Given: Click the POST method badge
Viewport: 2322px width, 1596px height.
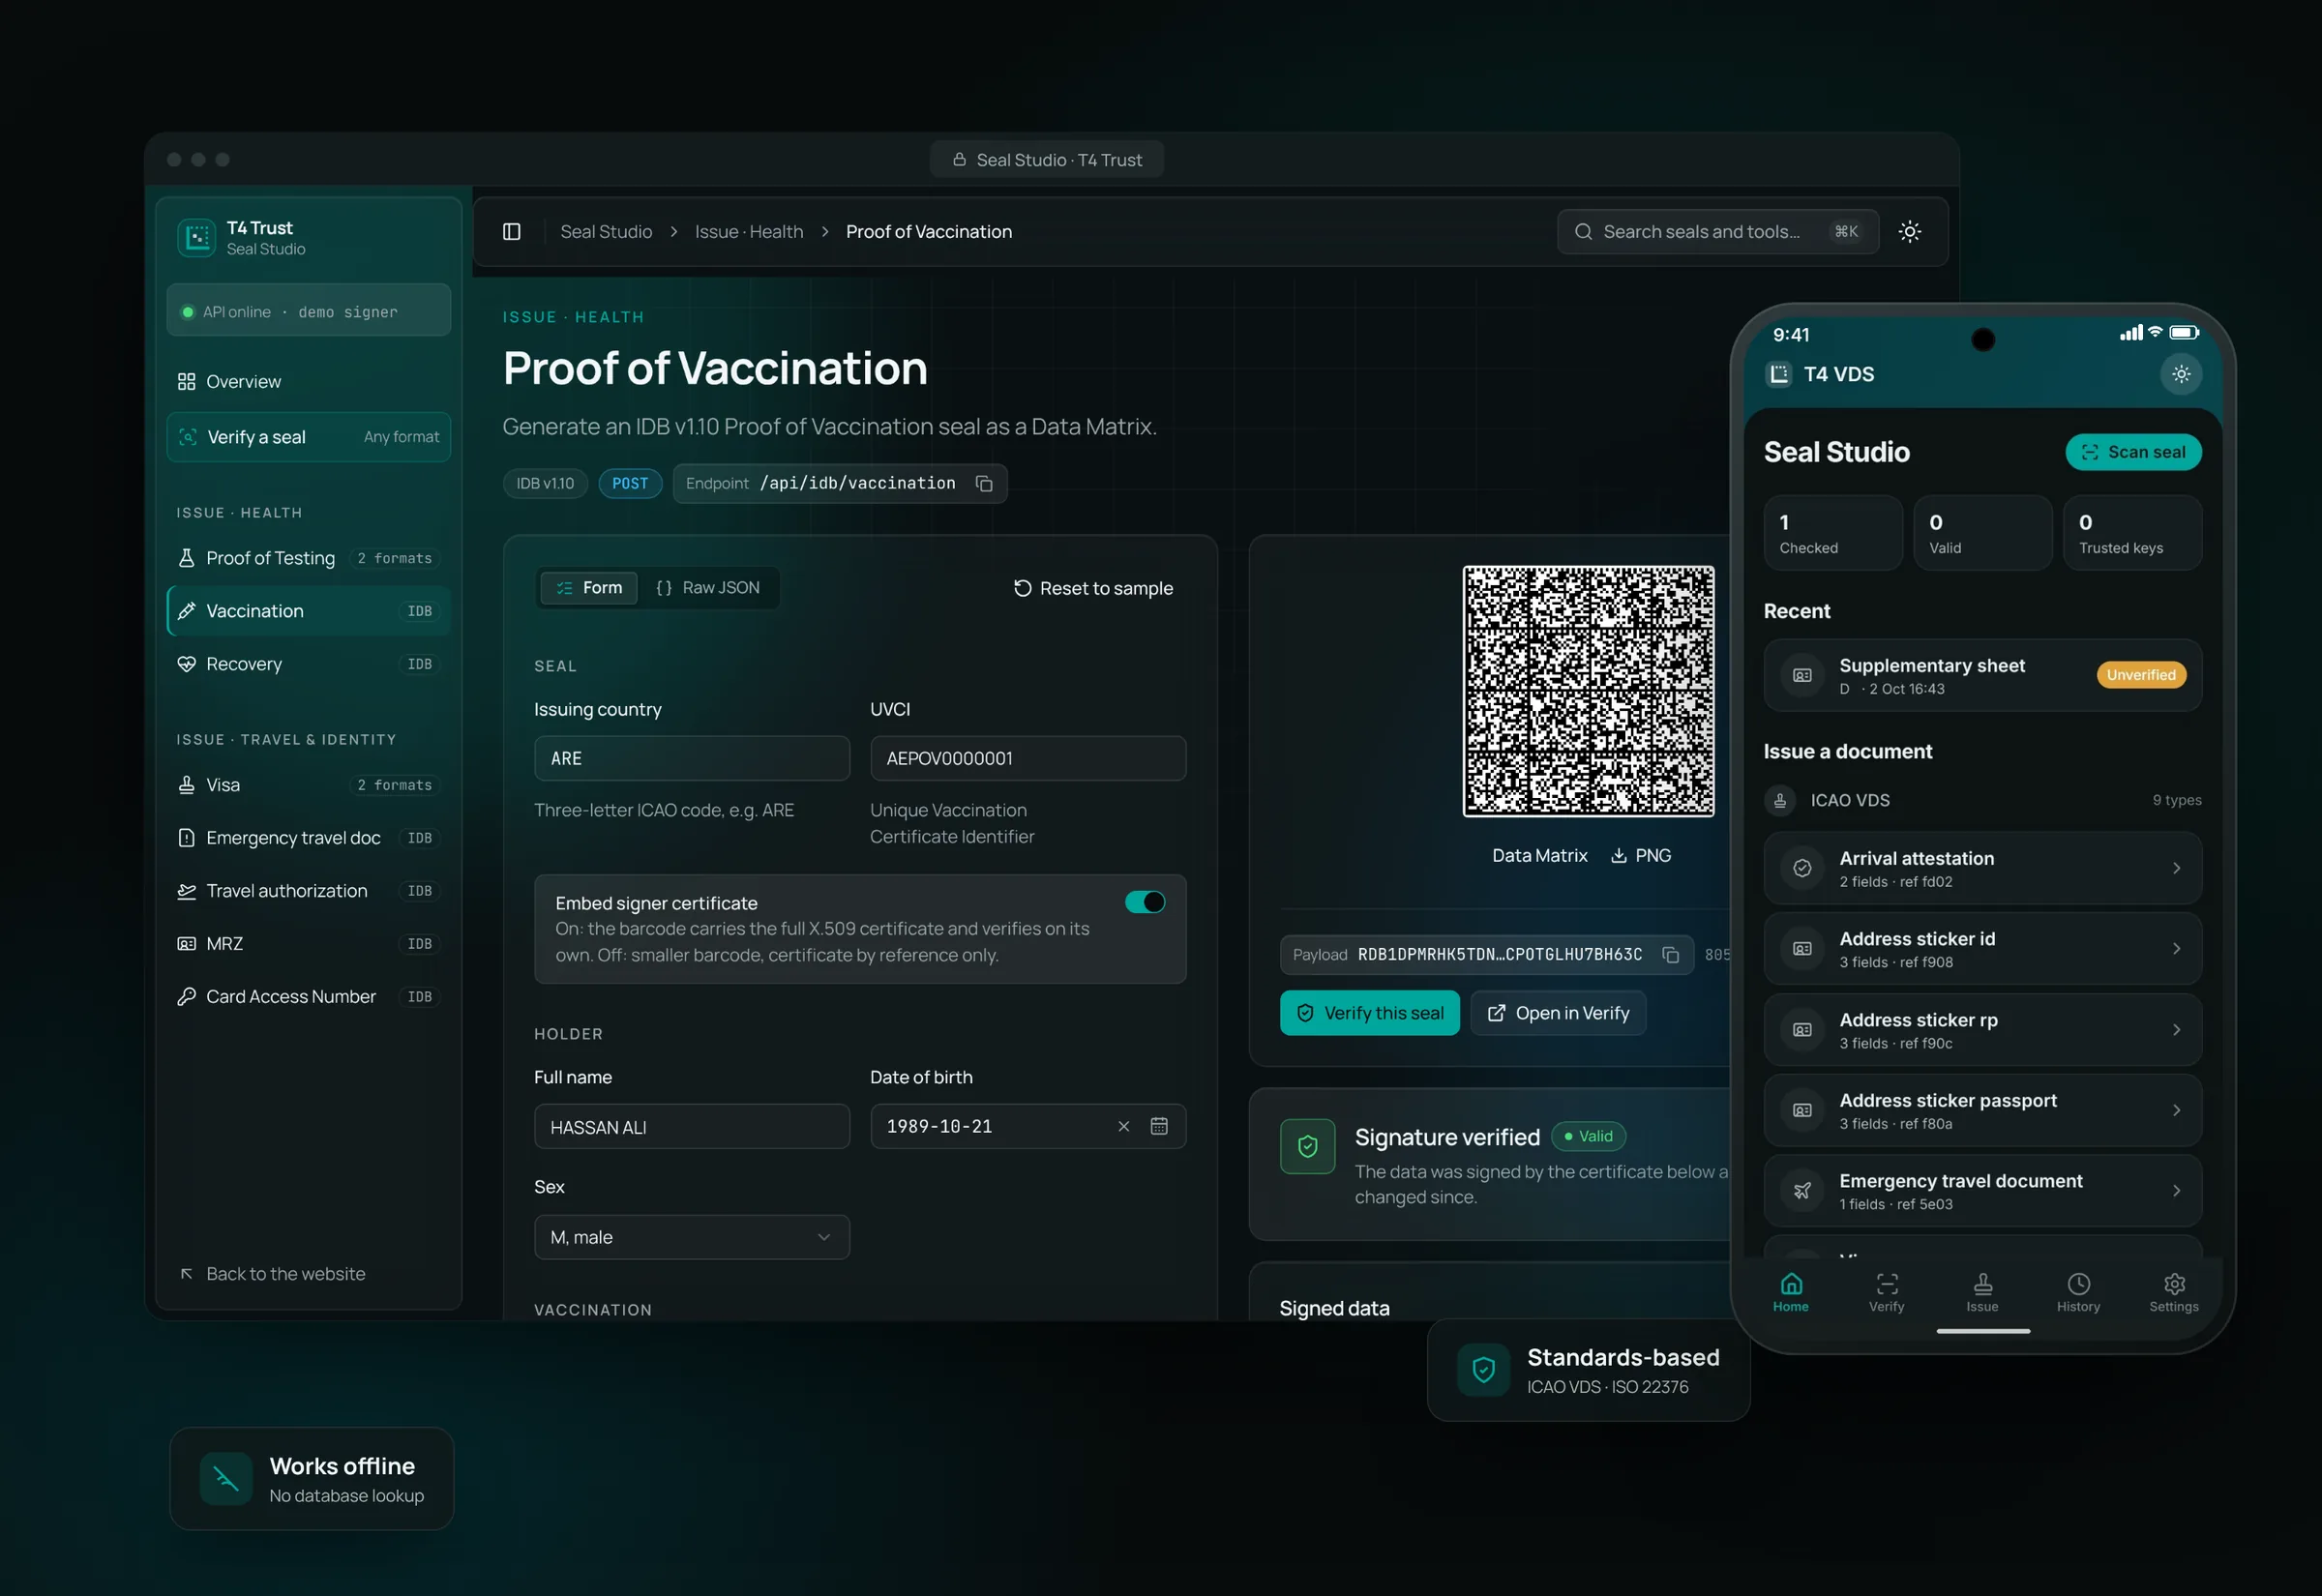Looking at the screenshot, I should [630, 484].
